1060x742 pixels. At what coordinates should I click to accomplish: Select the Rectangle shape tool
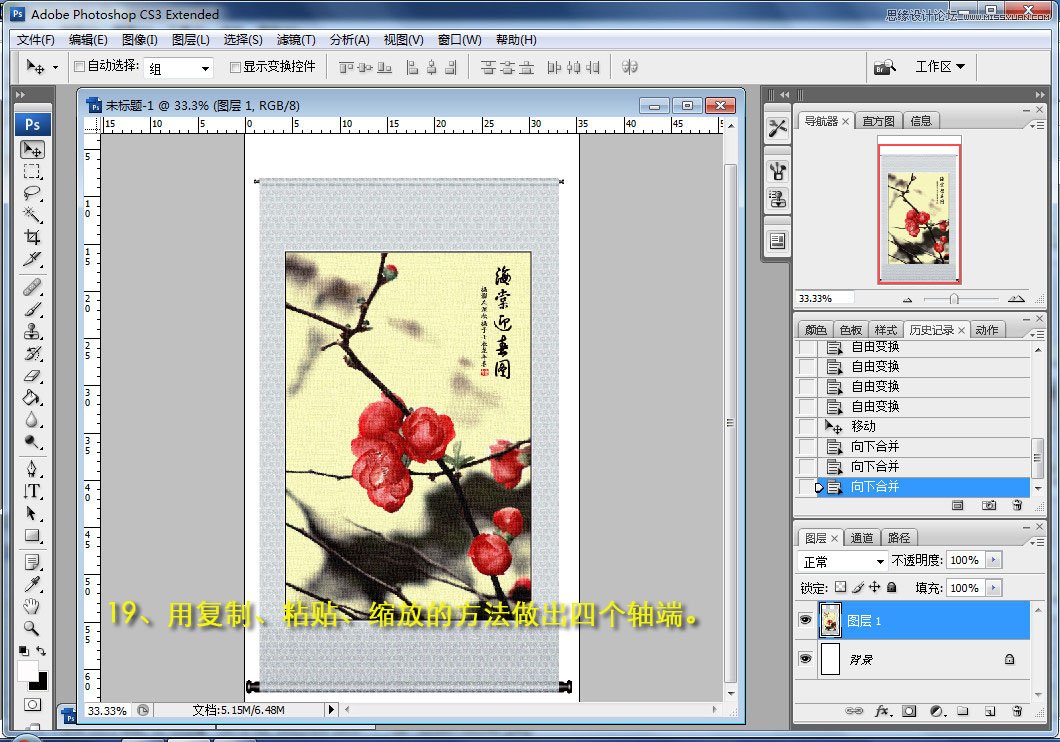pyautogui.click(x=32, y=535)
